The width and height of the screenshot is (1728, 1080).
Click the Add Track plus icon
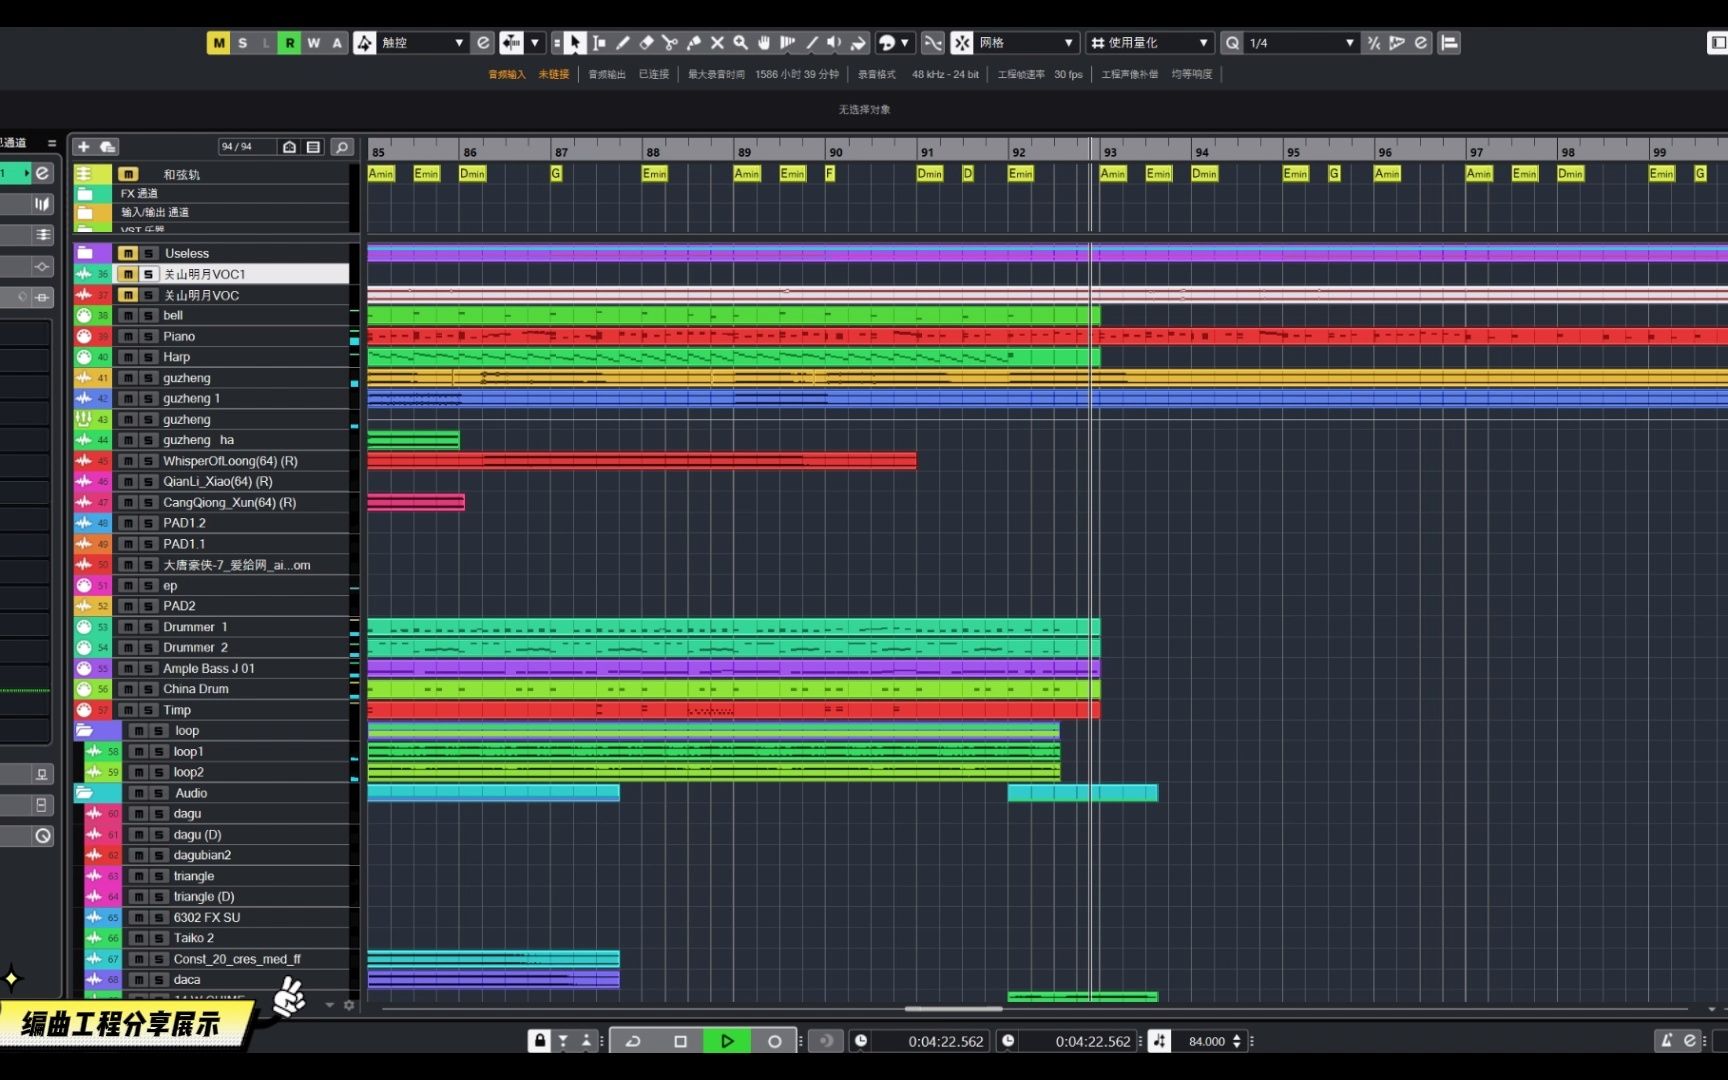[x=84, y=147]
